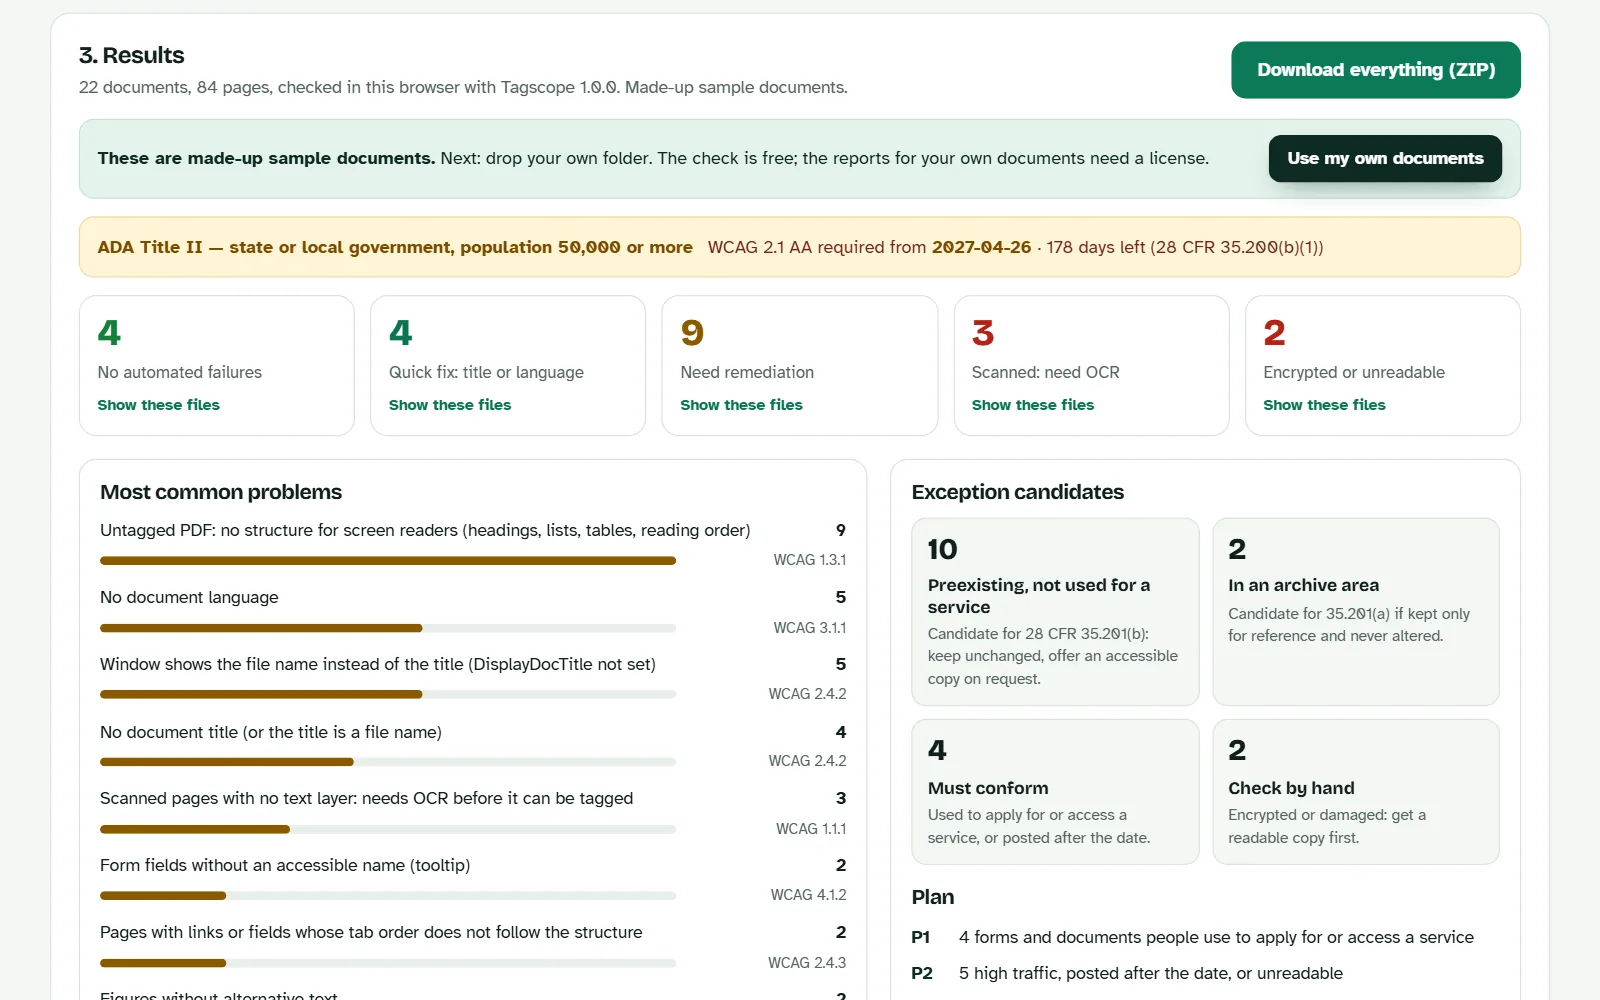Click Most common problems heading
The image size is (1600, 1000).
pyautogui.click(x=221, y=492)
